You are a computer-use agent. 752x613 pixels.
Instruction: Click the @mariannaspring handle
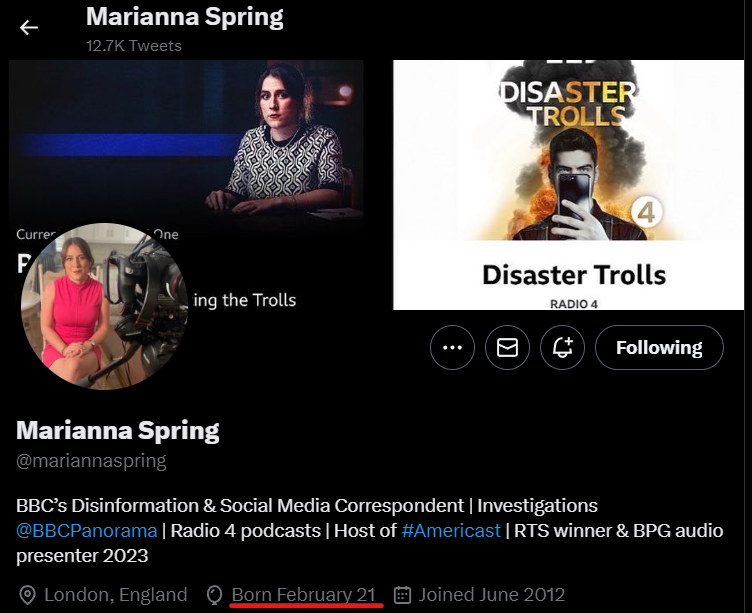point(91,460)
